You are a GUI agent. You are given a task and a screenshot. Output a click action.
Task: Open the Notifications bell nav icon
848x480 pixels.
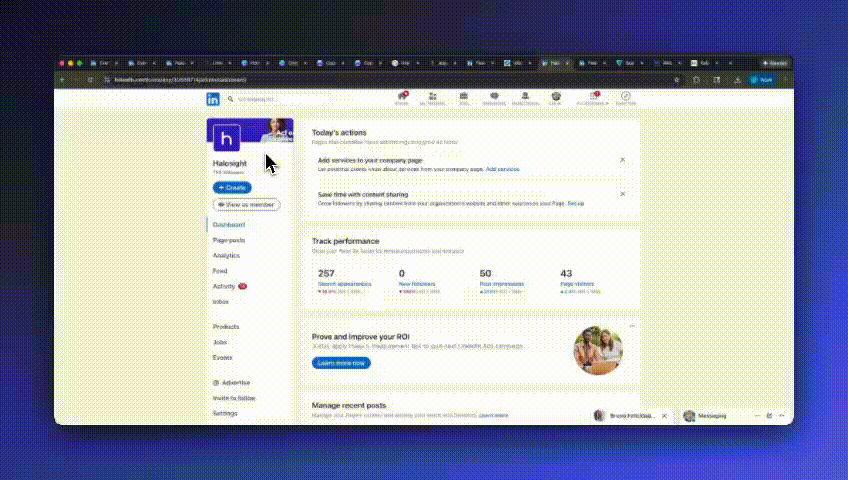525,98
